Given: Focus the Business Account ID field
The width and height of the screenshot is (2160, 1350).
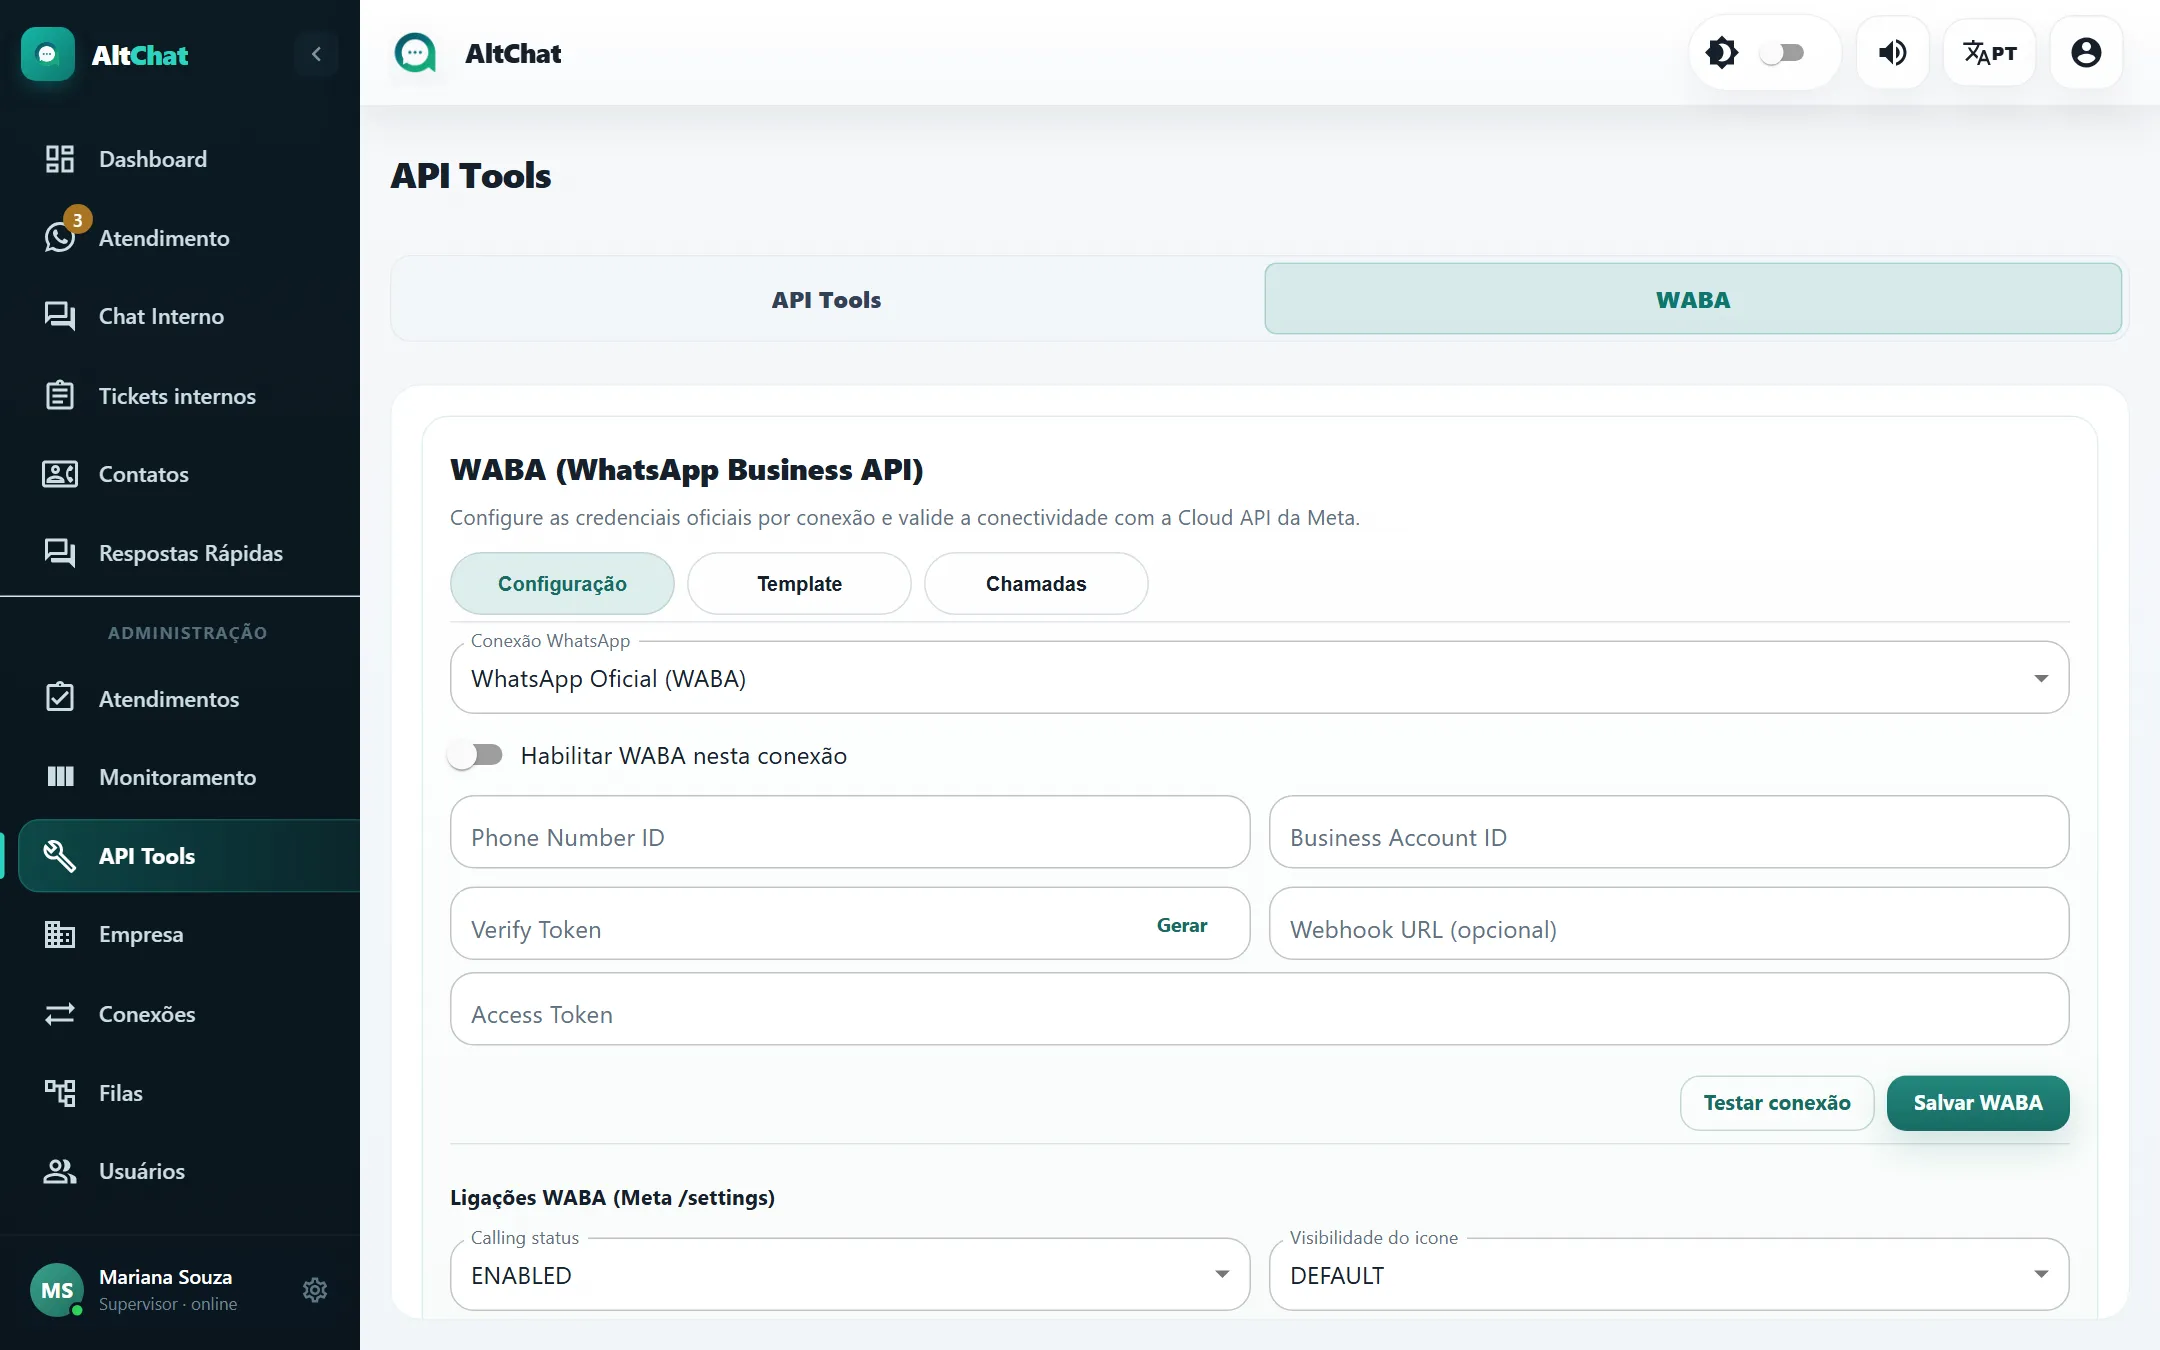Looking at the screenshot, I should tap(1668, 832).
